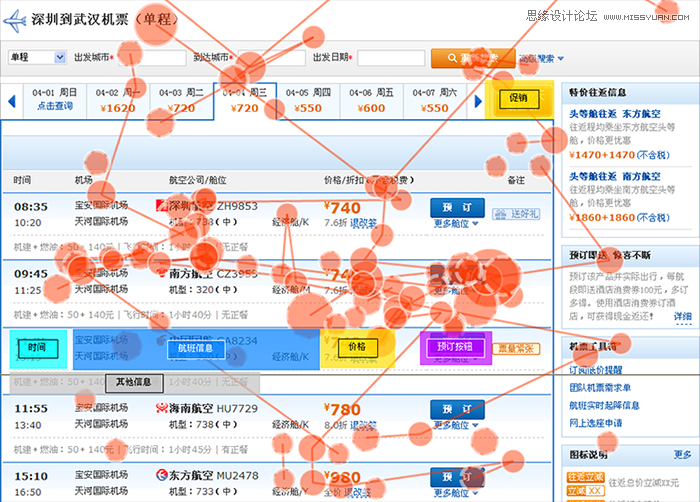Select the 04-01 周日 date tab
This screenshot has width=700, height=502.
pos(54,101)
